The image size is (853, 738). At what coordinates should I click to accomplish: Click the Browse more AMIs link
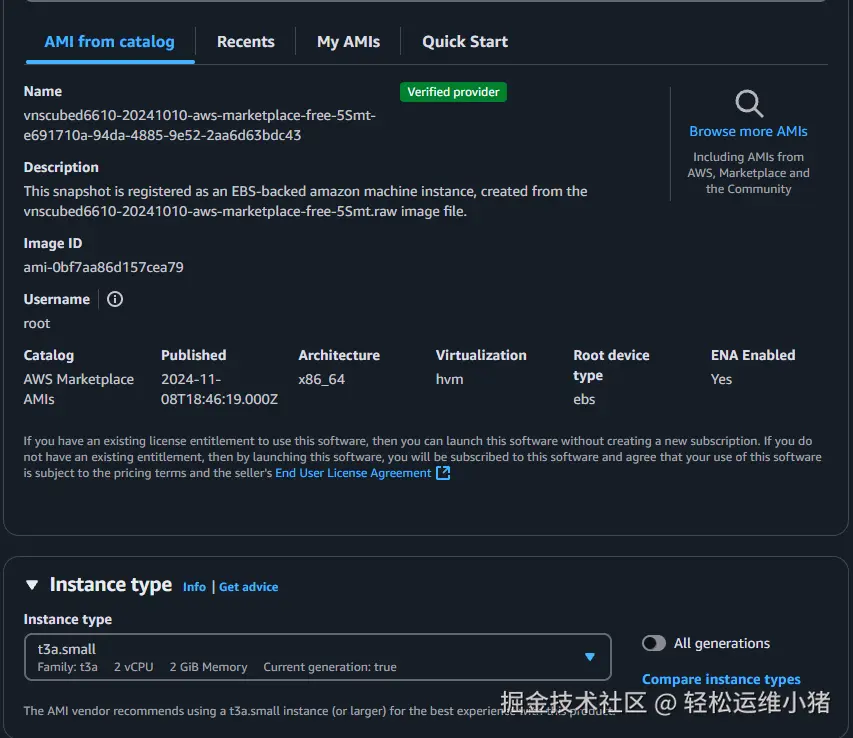749,132
